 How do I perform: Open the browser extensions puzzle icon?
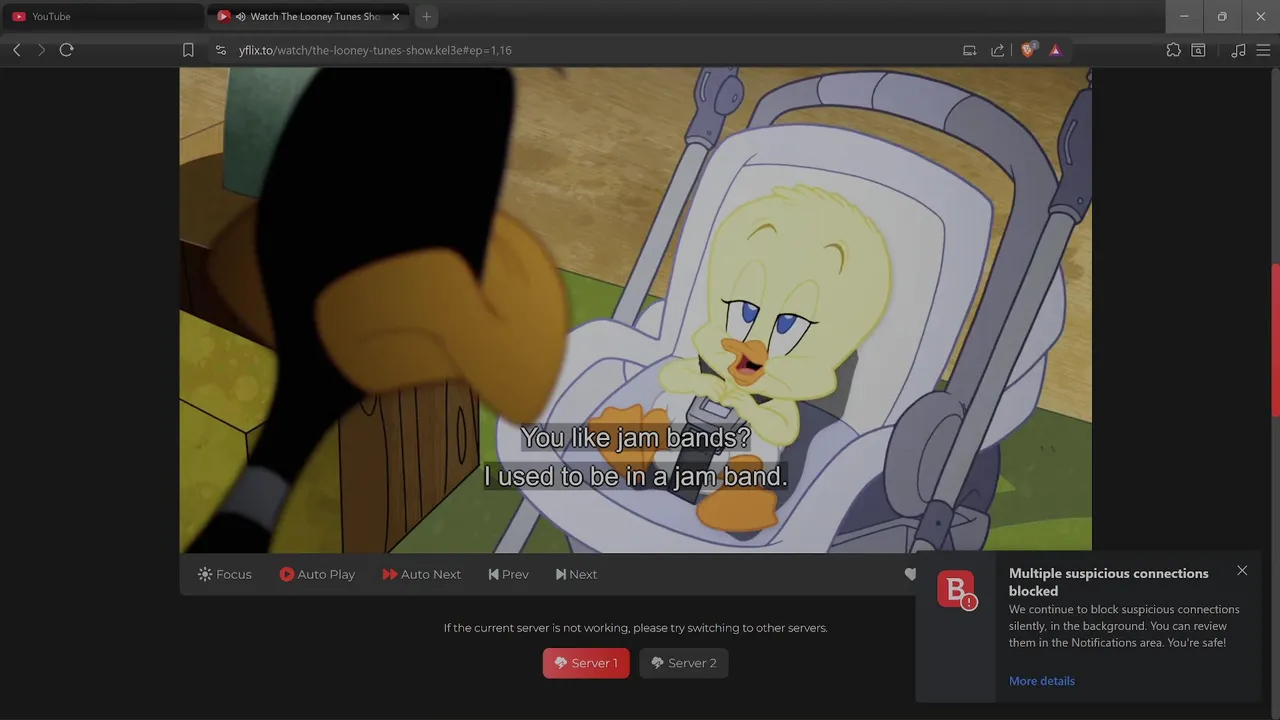click(x=1173, y=50)
